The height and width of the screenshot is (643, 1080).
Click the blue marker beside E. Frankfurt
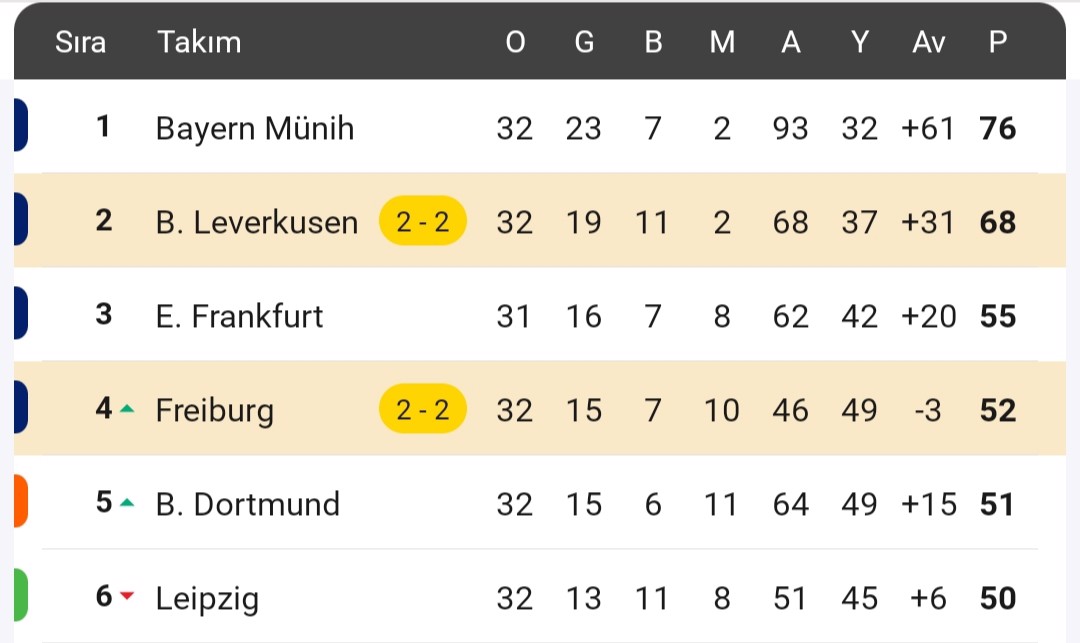pos(21,313)
